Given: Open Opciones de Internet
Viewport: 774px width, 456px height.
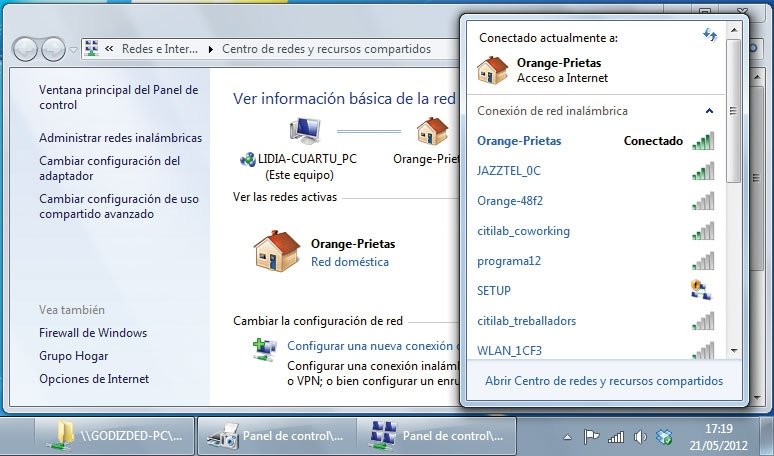Looking at the screenshot, I should point(94,379).
